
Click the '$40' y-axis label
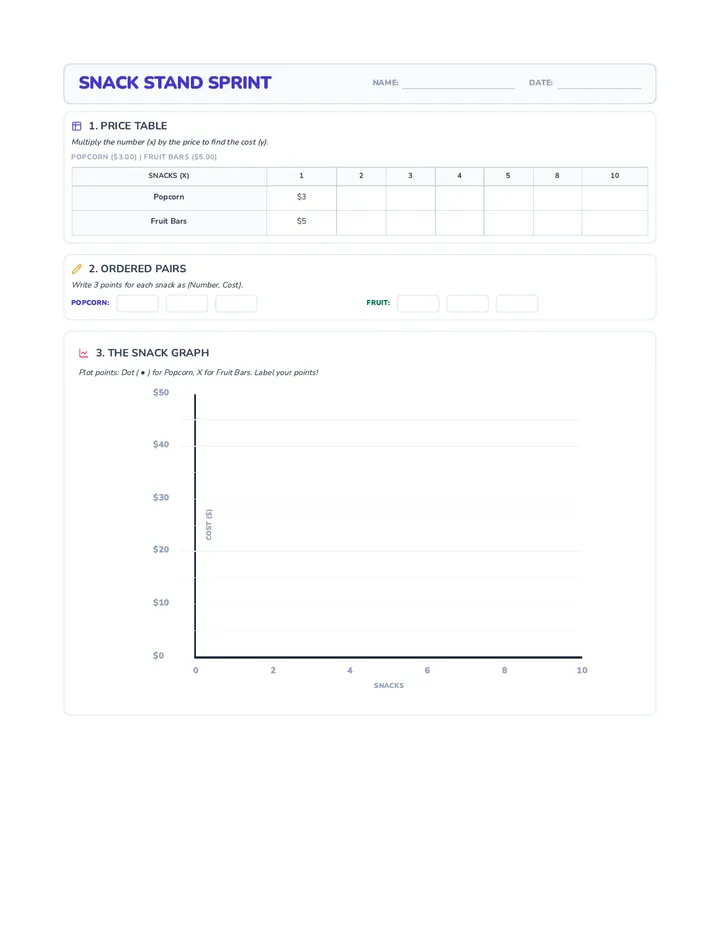(x=161, y=445)
